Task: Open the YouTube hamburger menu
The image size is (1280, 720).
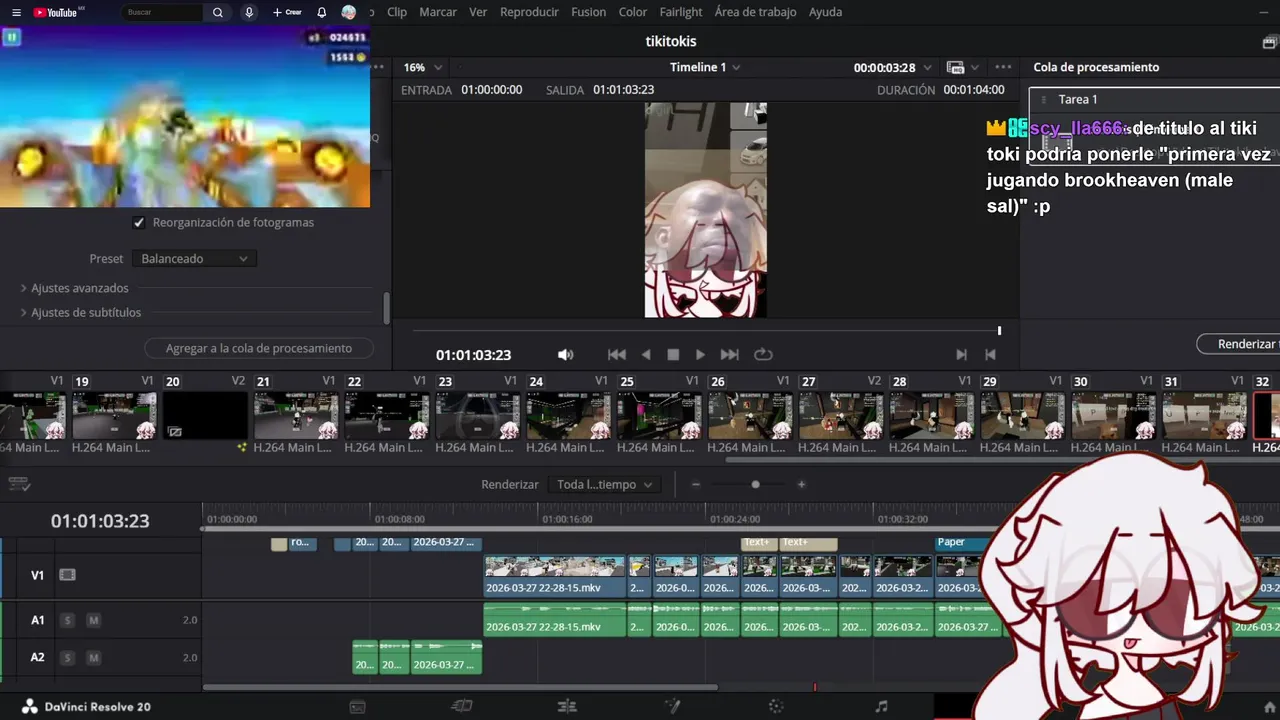Action: click(16, 12)
